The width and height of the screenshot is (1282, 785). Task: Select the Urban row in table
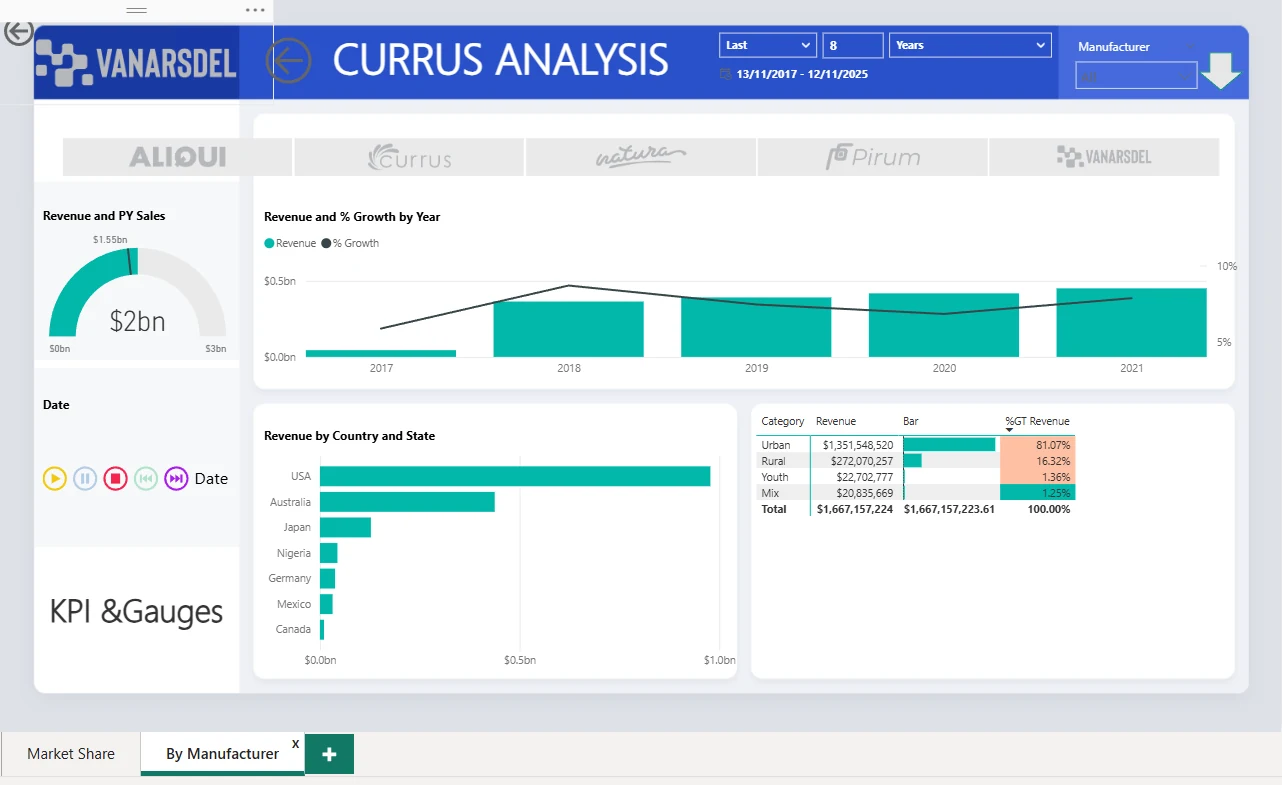coord(916,445)
